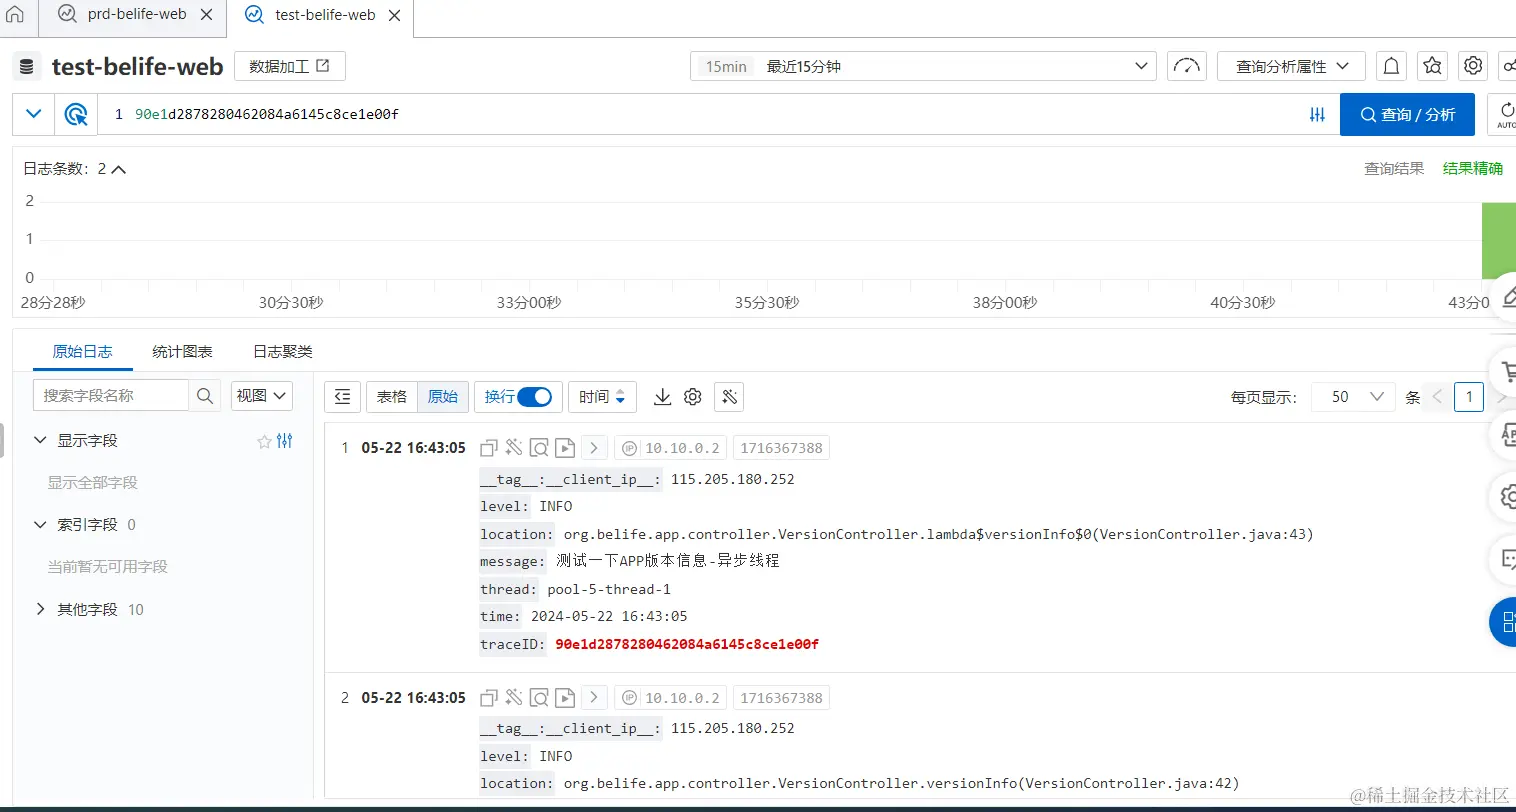Viewport: 1516px width, 812px height.
Task: Collapse the left field sidebar panel
Action: pos(342,396)
